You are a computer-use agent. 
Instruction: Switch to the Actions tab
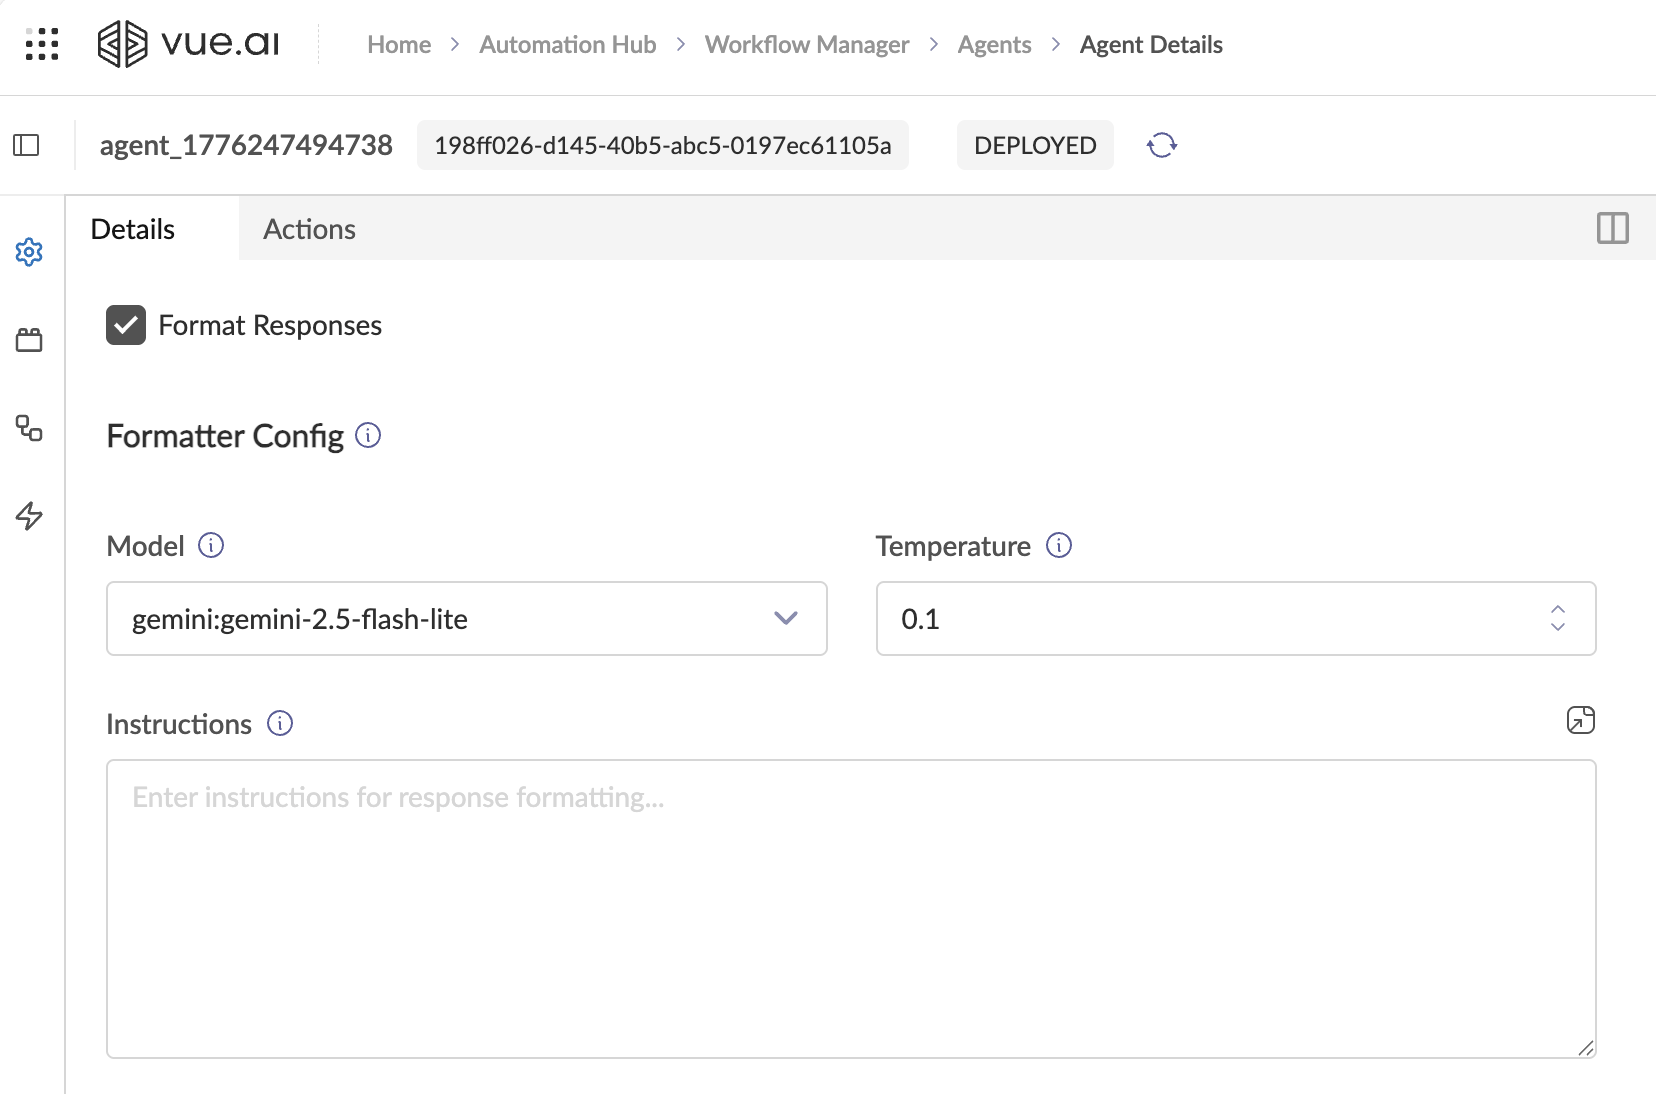309,229
